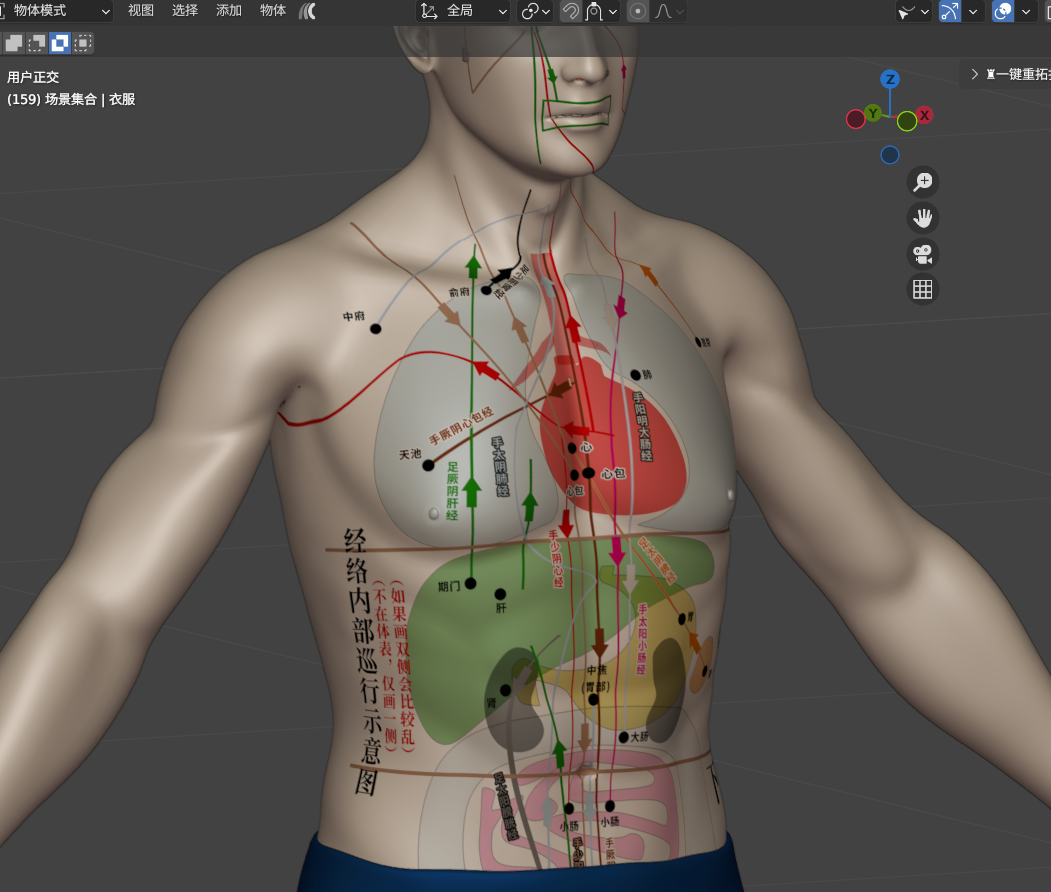The width and height of the screenshot is (1051, 892).
Task: Click the Blender add-on icon after 物体 menu
Action: (x=308, y=11)
